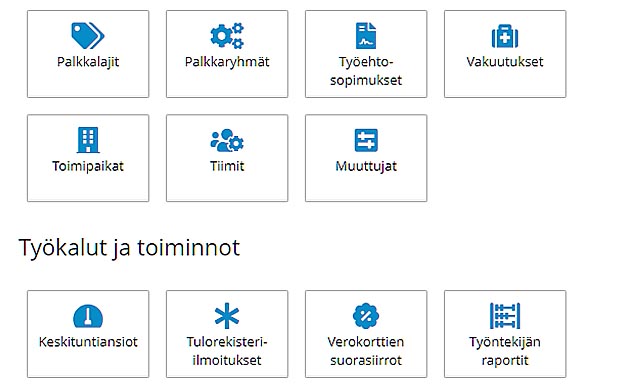Open the Palkkaryhmät tile label
The height and width of the screenshot is (385, 640).
(x=227, y=62)
